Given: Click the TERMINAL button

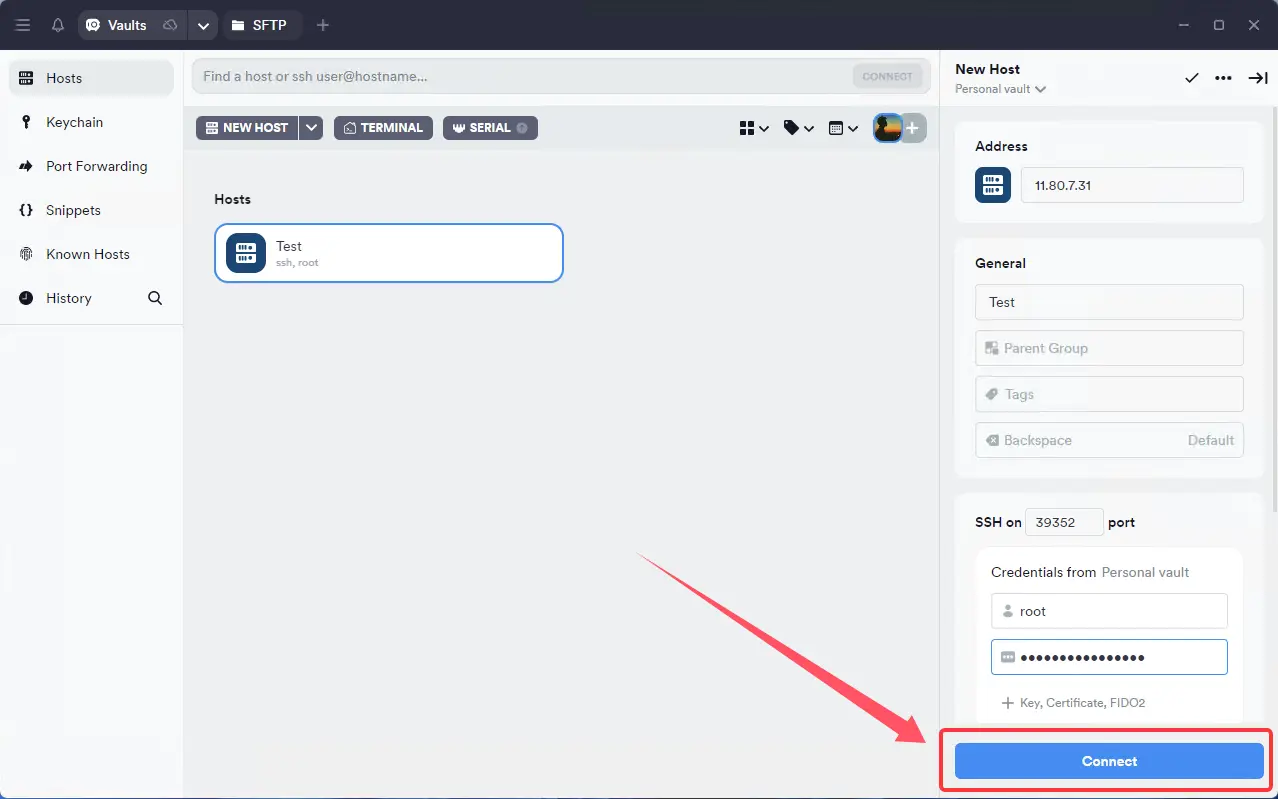Looking at the screenshot, I should 383,128.
